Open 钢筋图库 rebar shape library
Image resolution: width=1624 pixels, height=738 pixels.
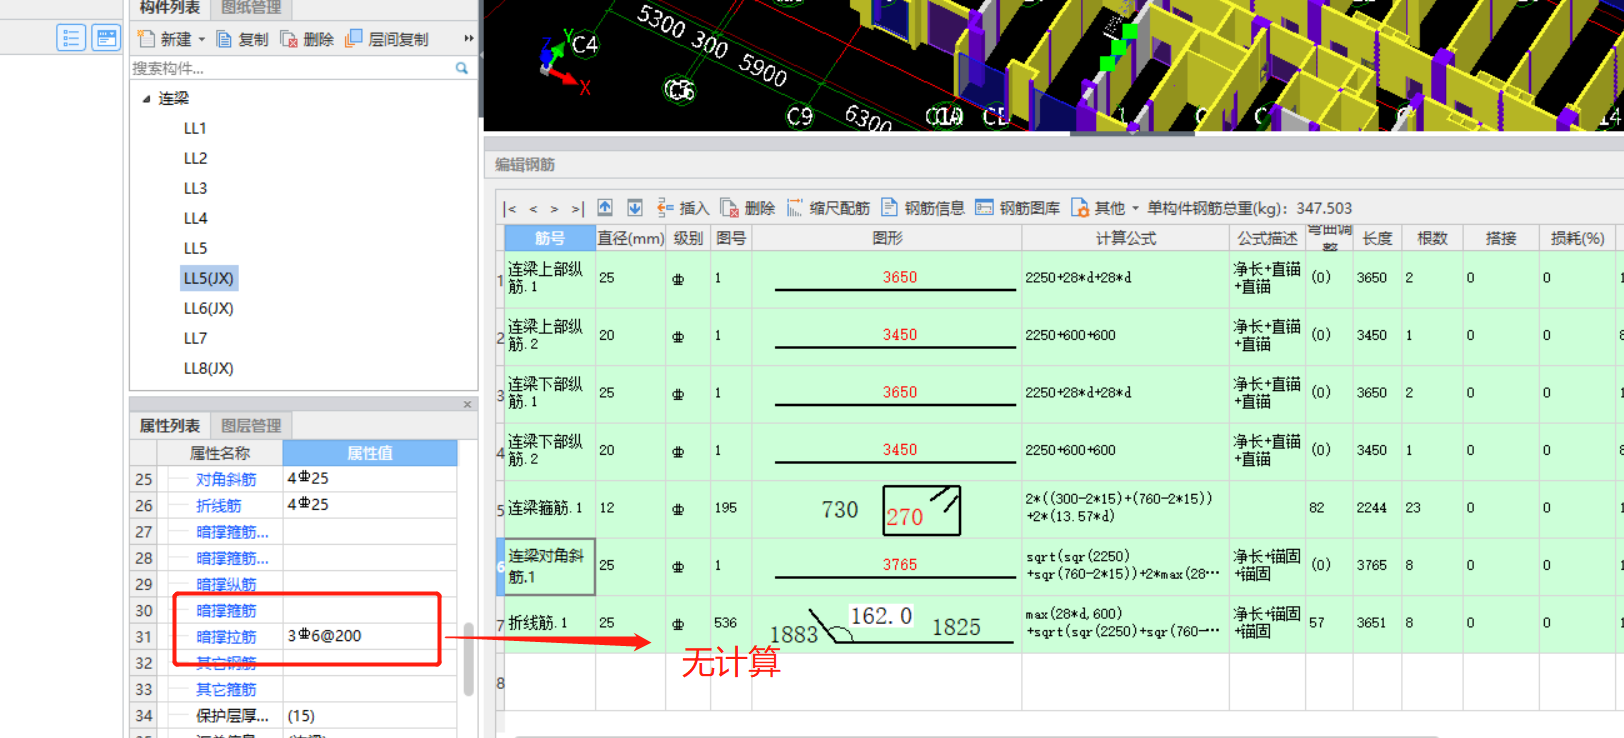(1018, 208)
